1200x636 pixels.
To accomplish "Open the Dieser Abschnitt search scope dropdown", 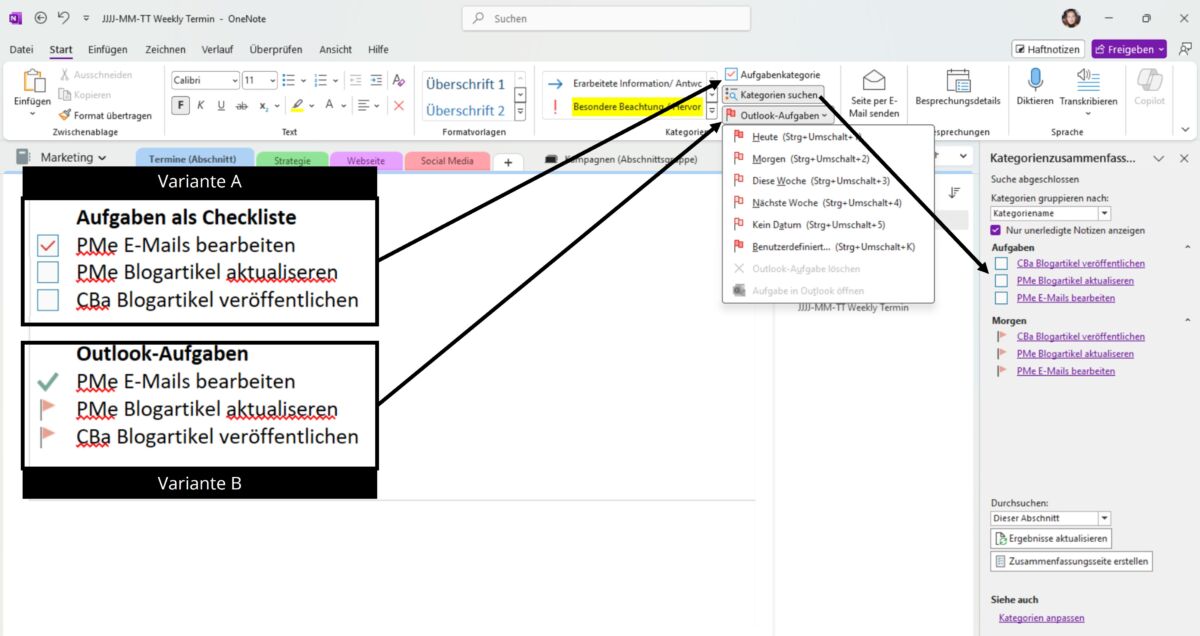I will [x=1104, y=517].
